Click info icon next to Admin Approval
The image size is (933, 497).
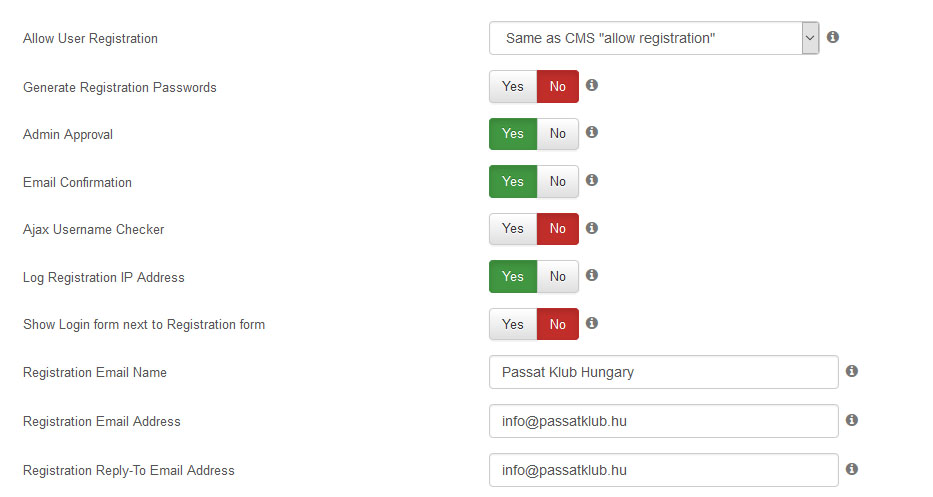(x=591, y=132)
